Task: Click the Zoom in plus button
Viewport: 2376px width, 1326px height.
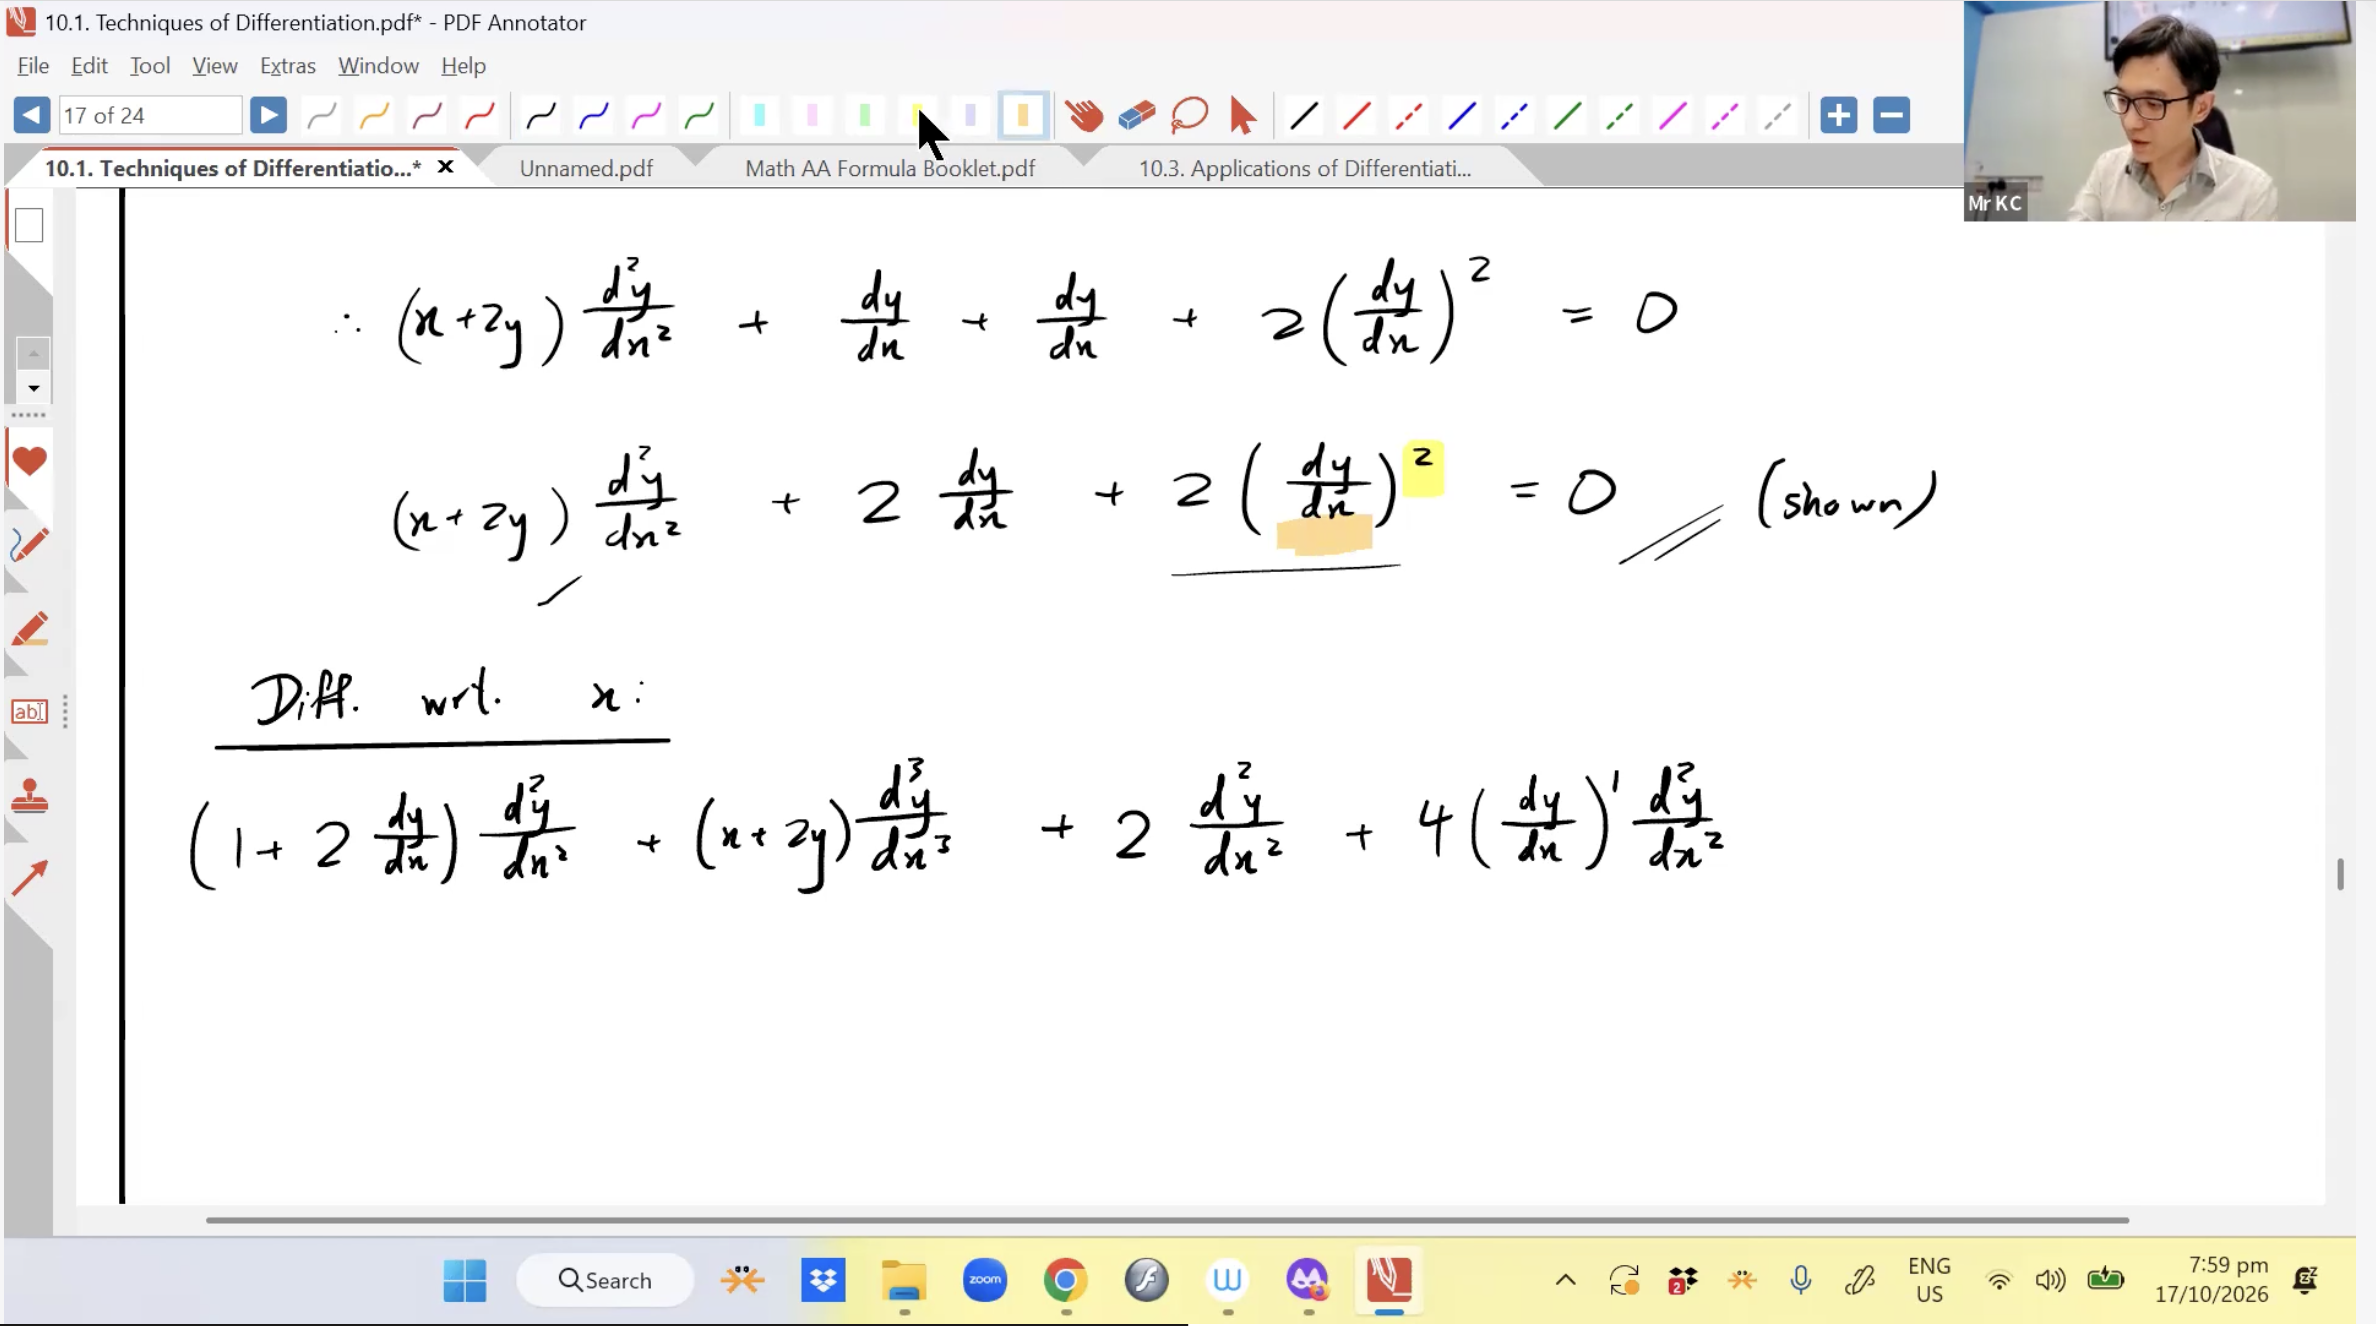Action: click(1839, 116)
